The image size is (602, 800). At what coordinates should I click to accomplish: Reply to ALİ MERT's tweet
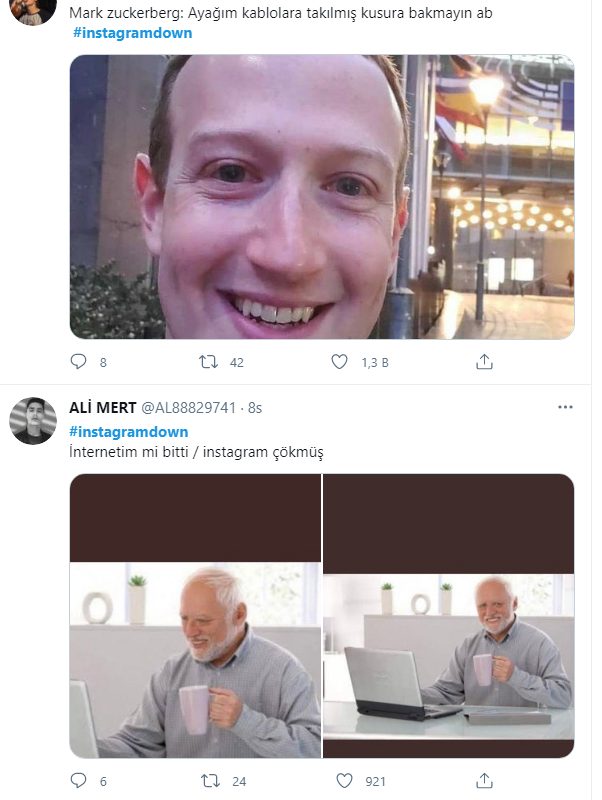(79, 780)
